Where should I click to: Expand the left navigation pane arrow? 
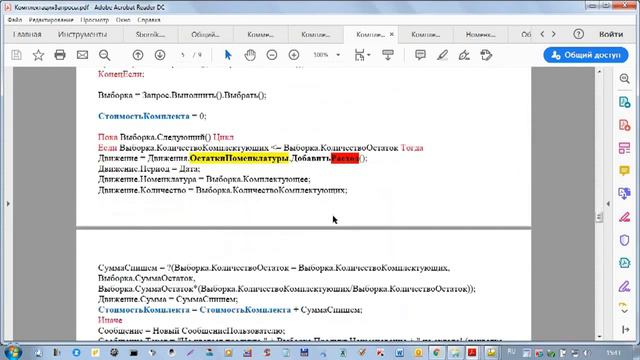click(8, 203)
